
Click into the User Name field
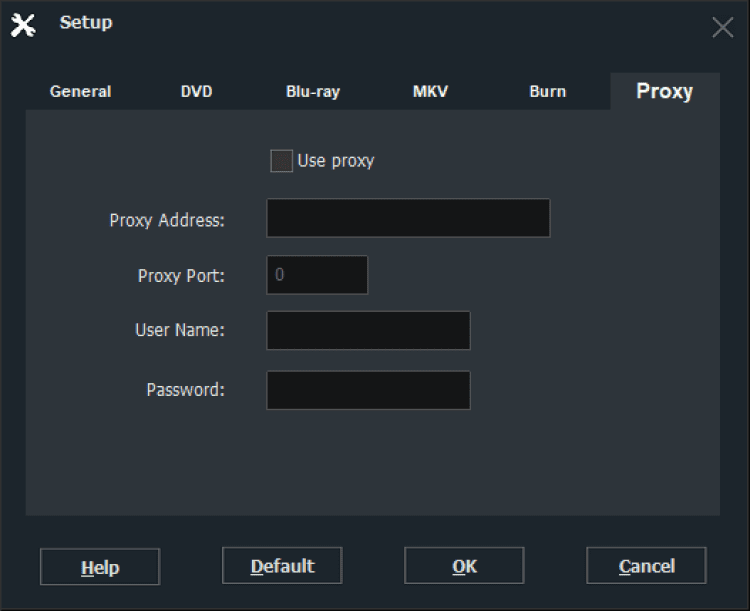click(x=368, y=330)
